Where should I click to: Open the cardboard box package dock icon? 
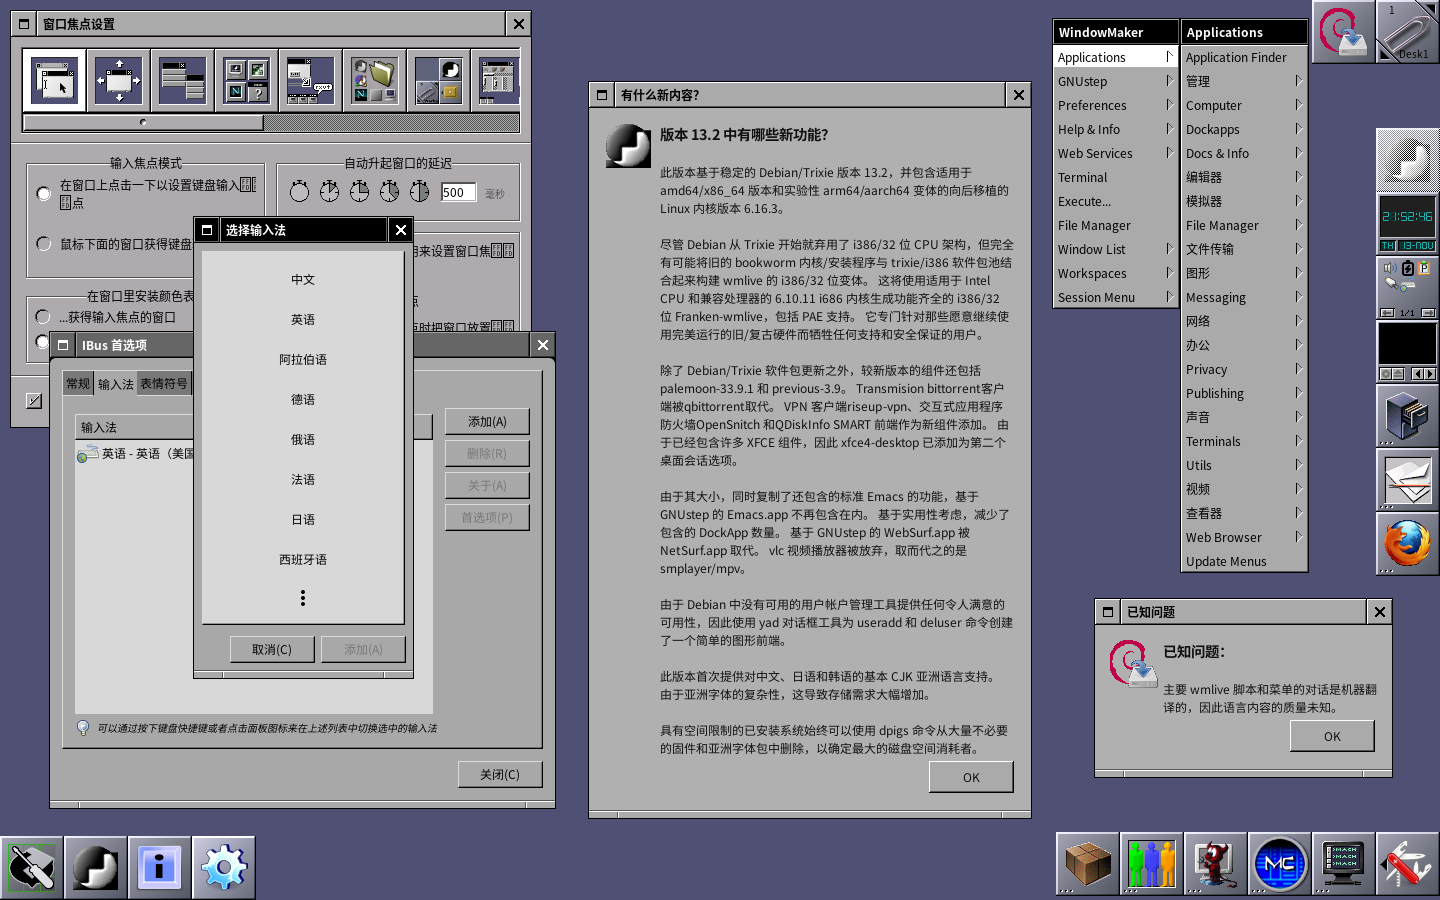[1087, 865]
